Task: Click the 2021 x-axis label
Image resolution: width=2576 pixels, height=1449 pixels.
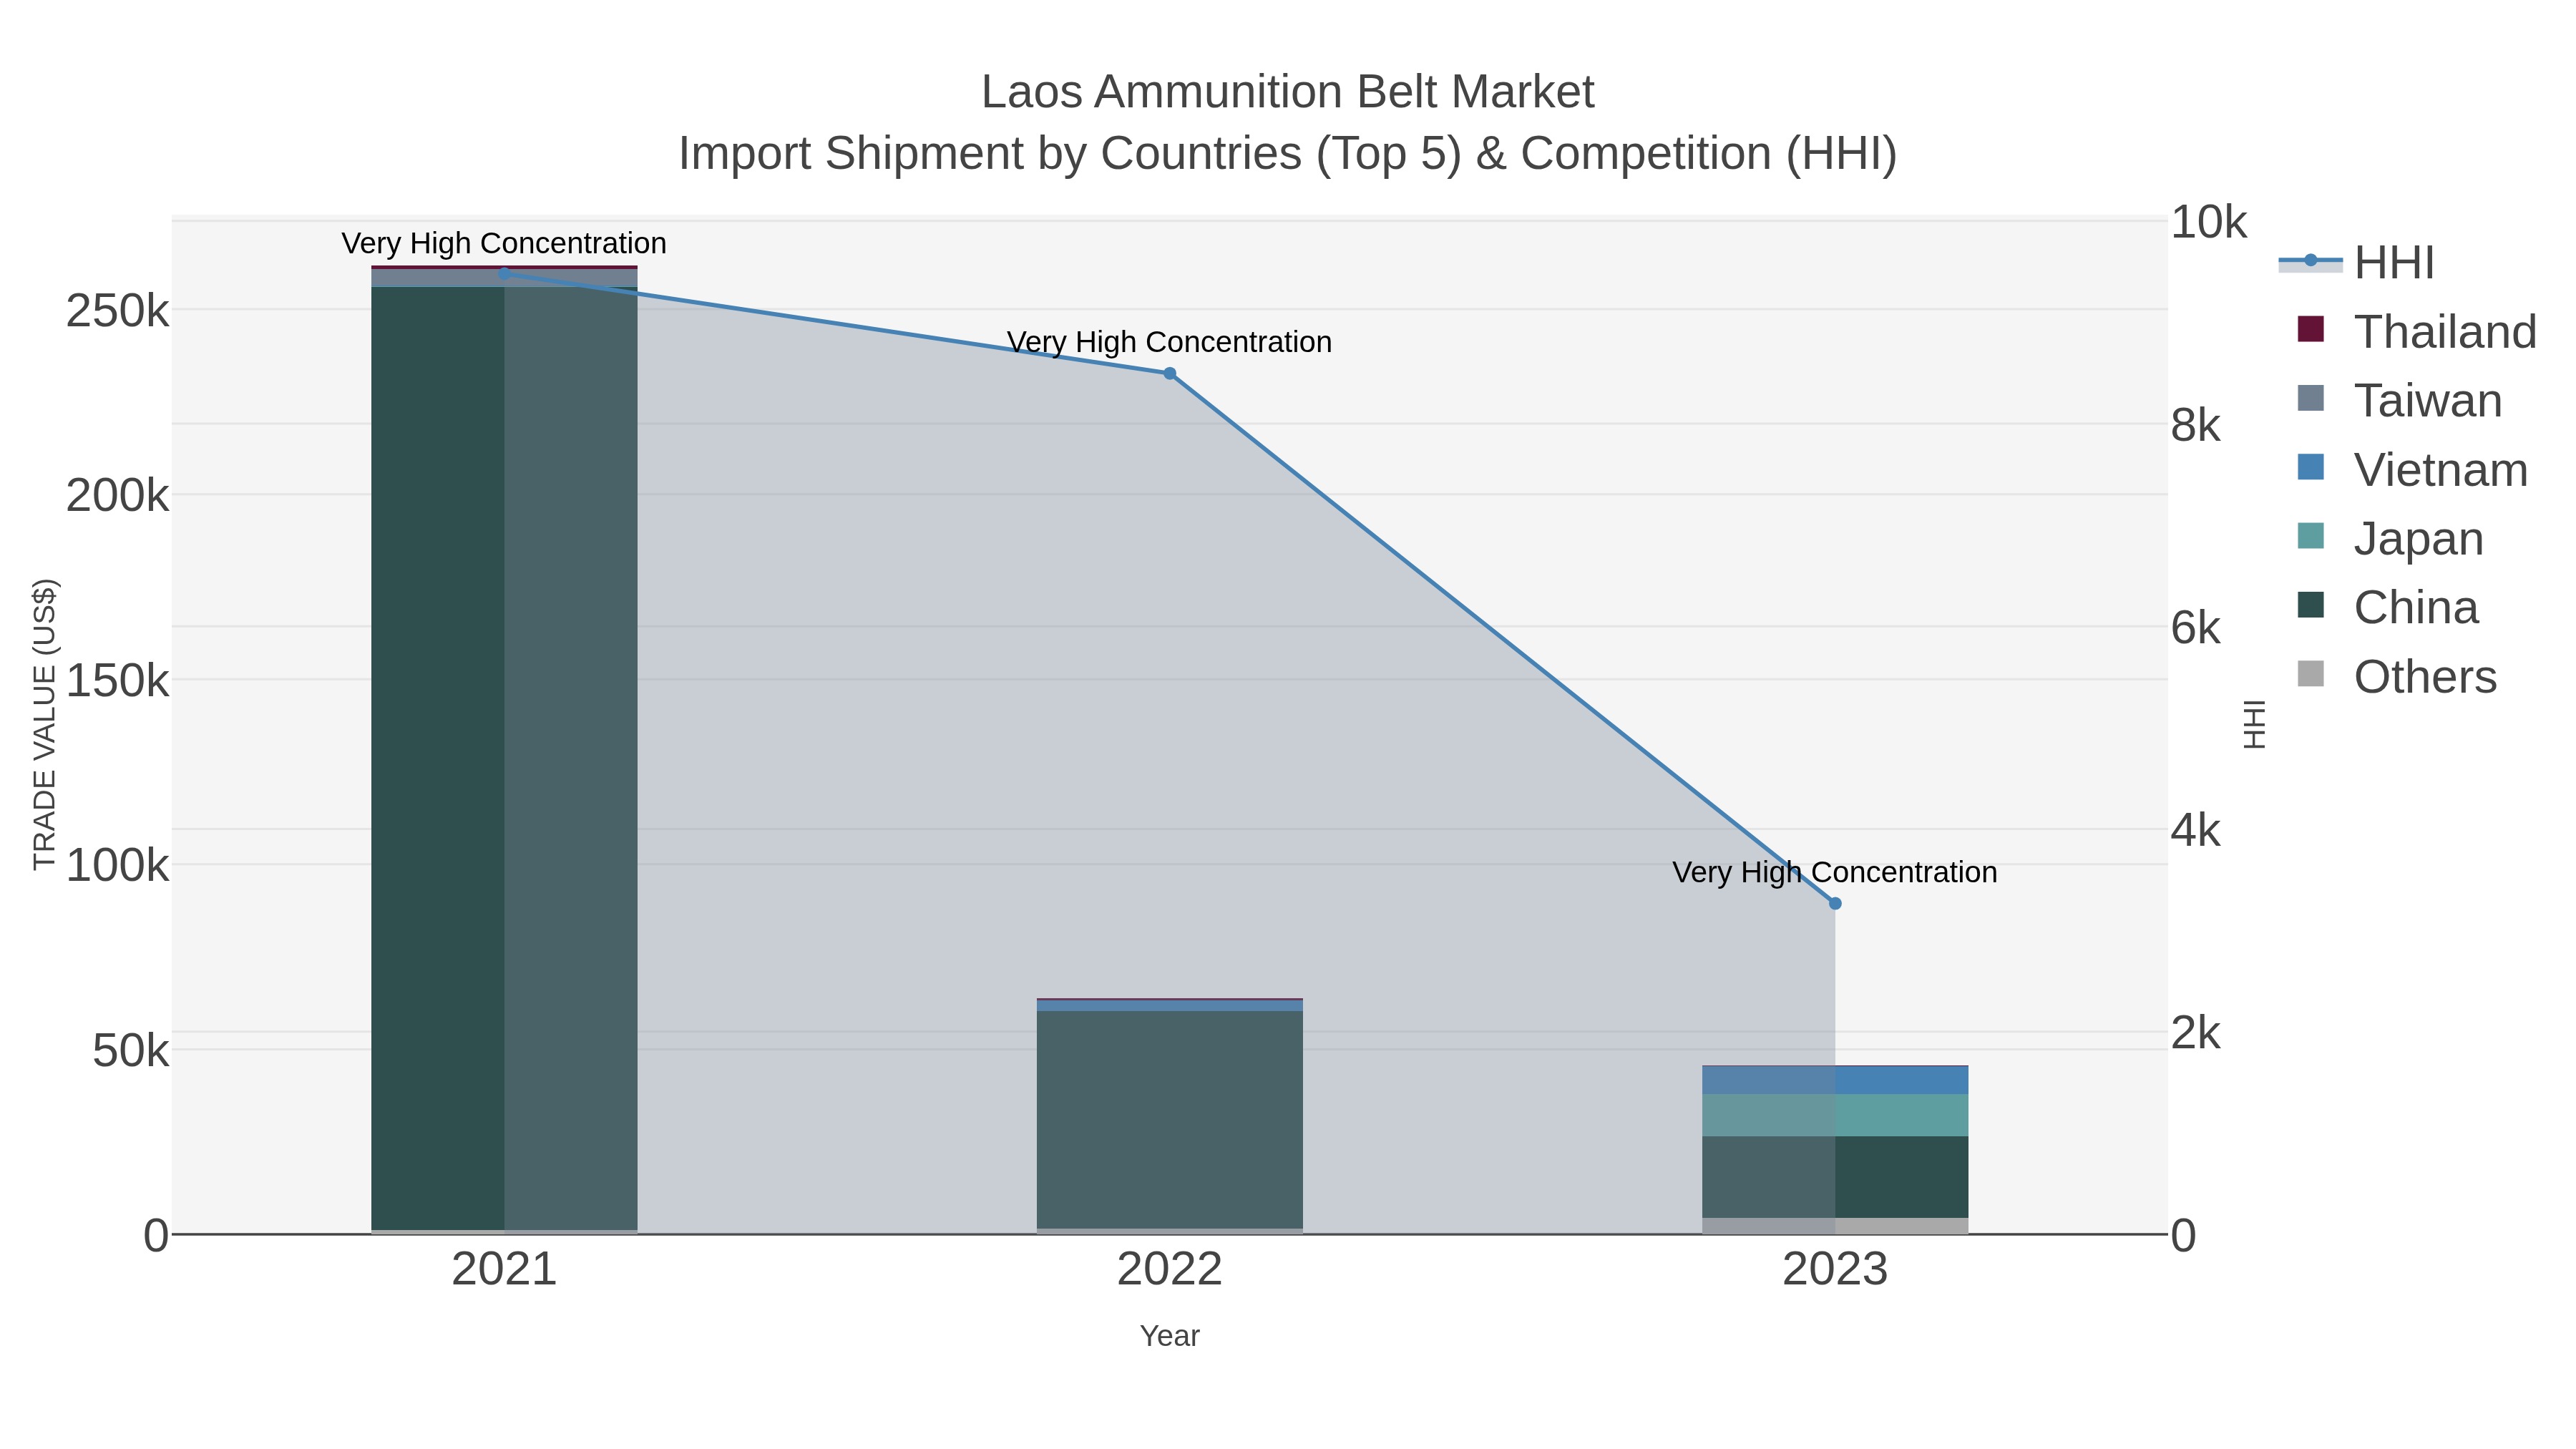Action: (x=504, y=1270)
